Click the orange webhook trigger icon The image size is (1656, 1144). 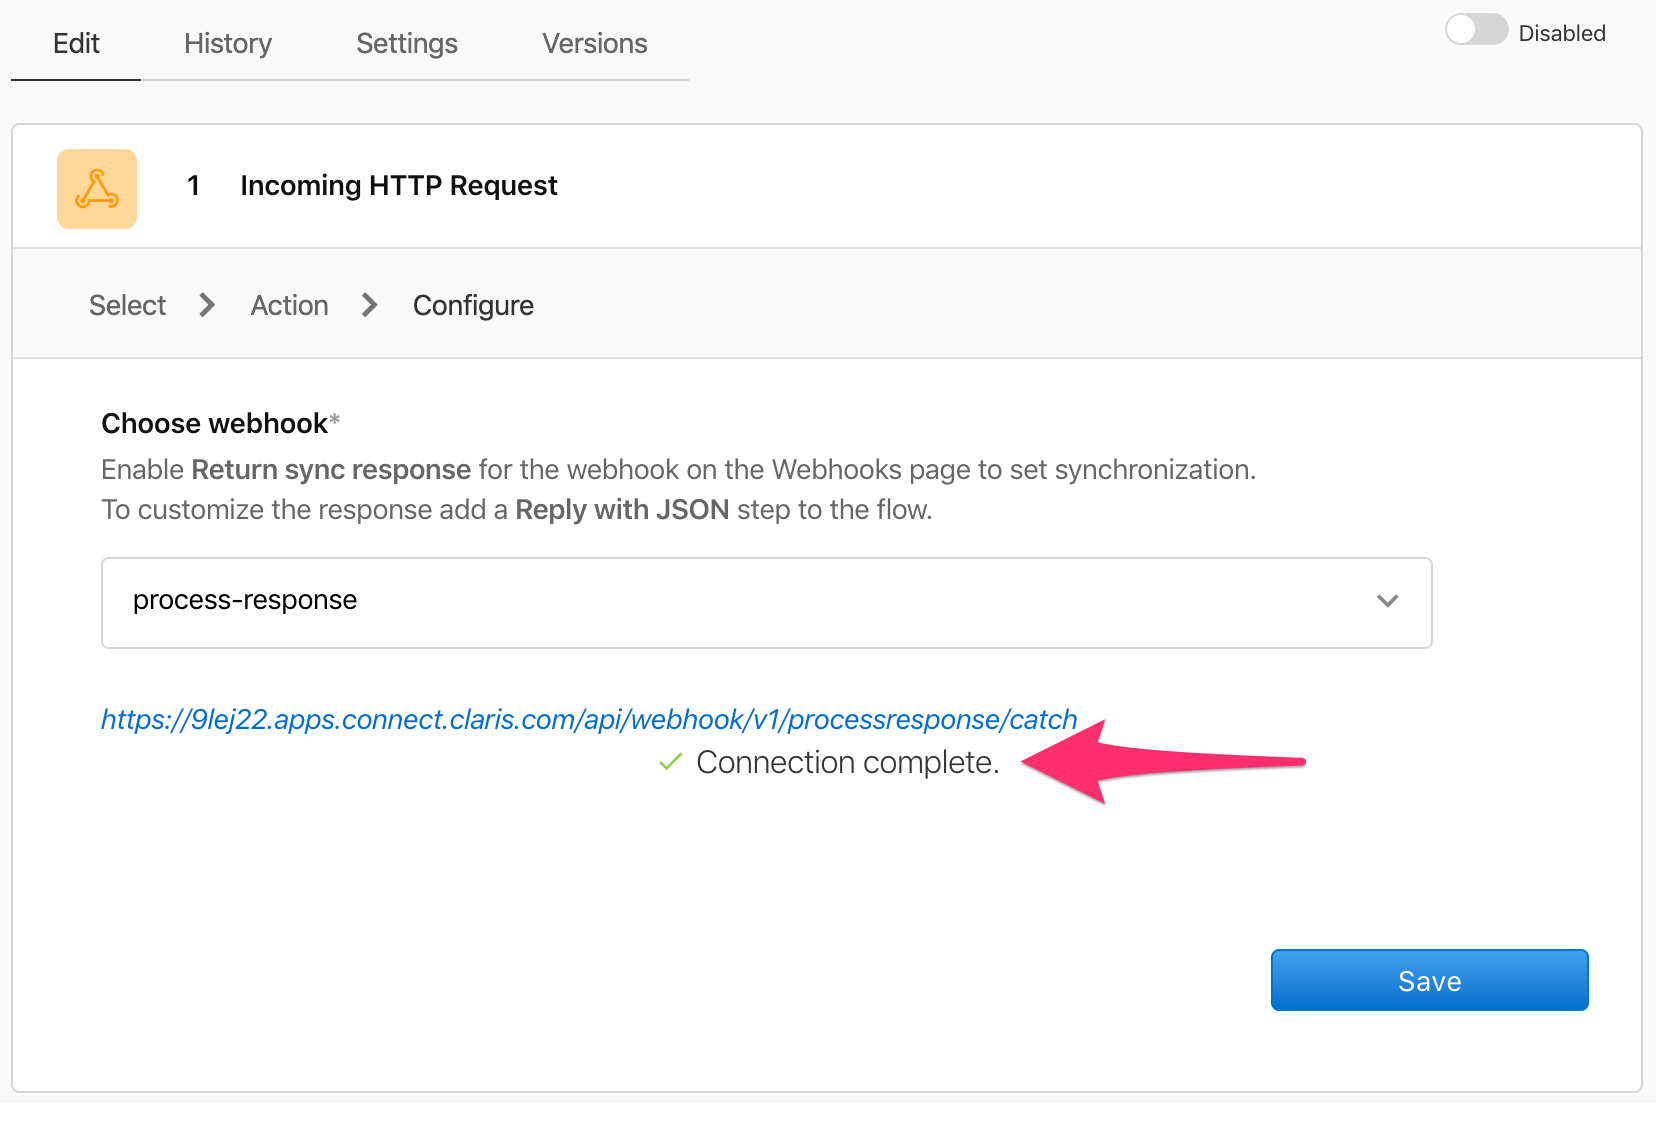click(97, 189)
